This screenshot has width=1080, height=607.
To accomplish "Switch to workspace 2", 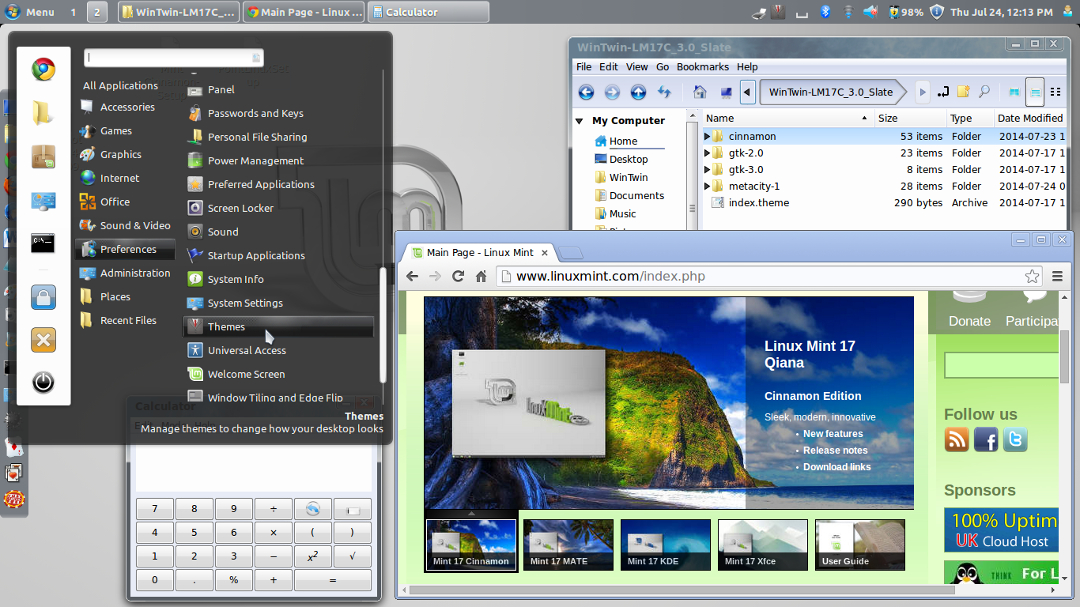I will tap(97, 12).
